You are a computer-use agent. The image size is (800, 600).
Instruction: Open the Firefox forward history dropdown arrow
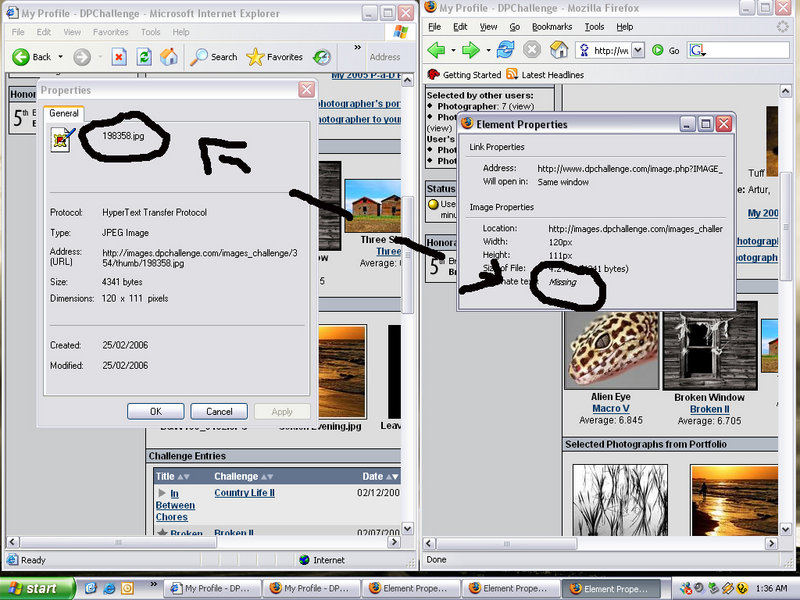coord(486,50)
